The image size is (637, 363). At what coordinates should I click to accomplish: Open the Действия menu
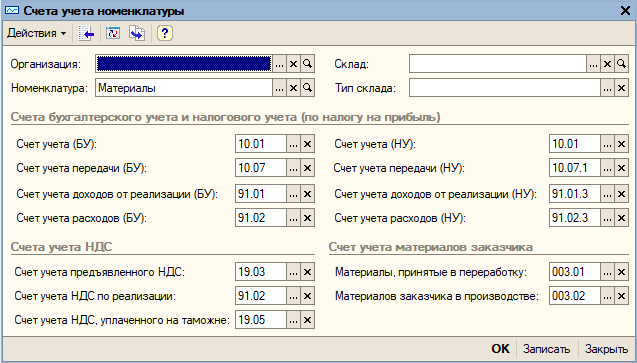click(36, 33)
